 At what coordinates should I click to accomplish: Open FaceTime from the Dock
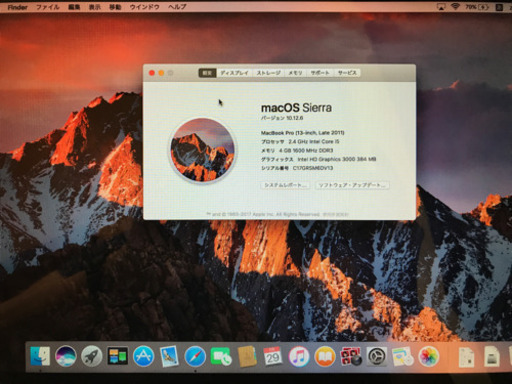(221, 356)
